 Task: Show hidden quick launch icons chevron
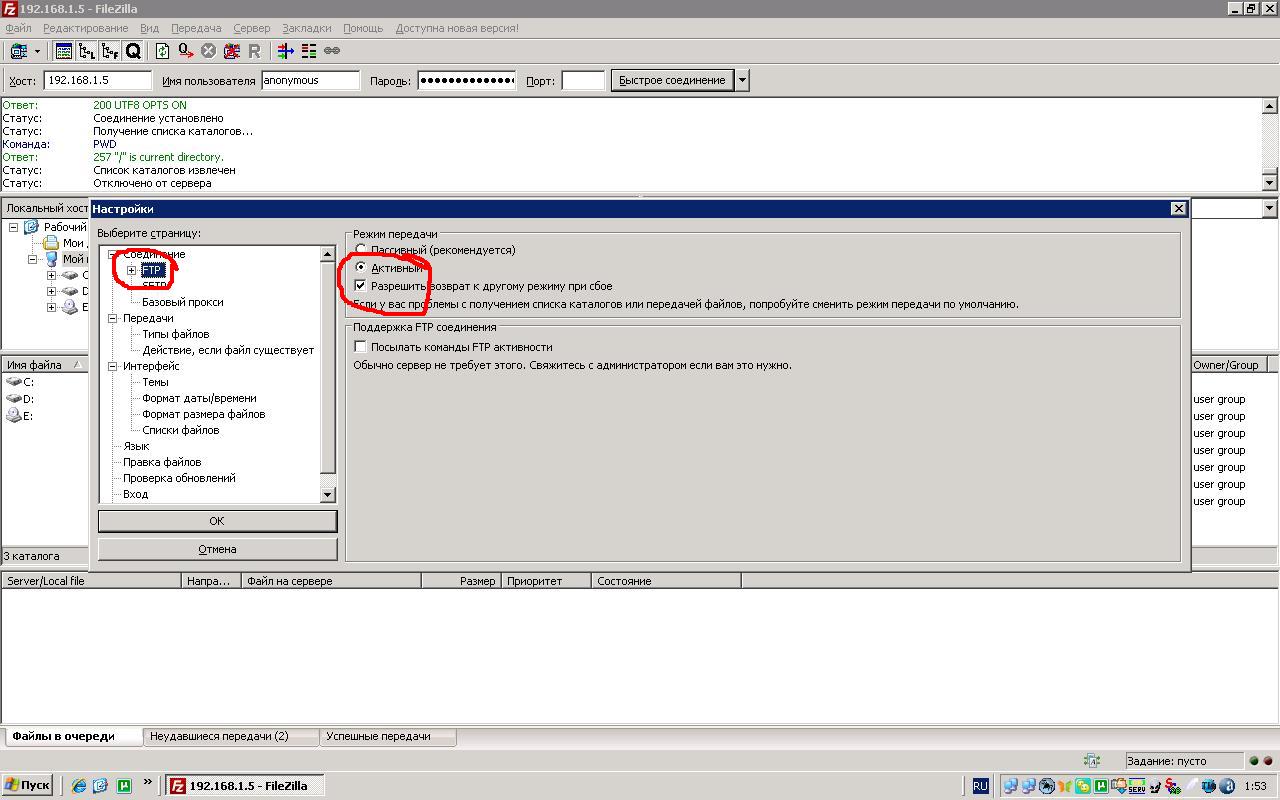tap(148, 783)
